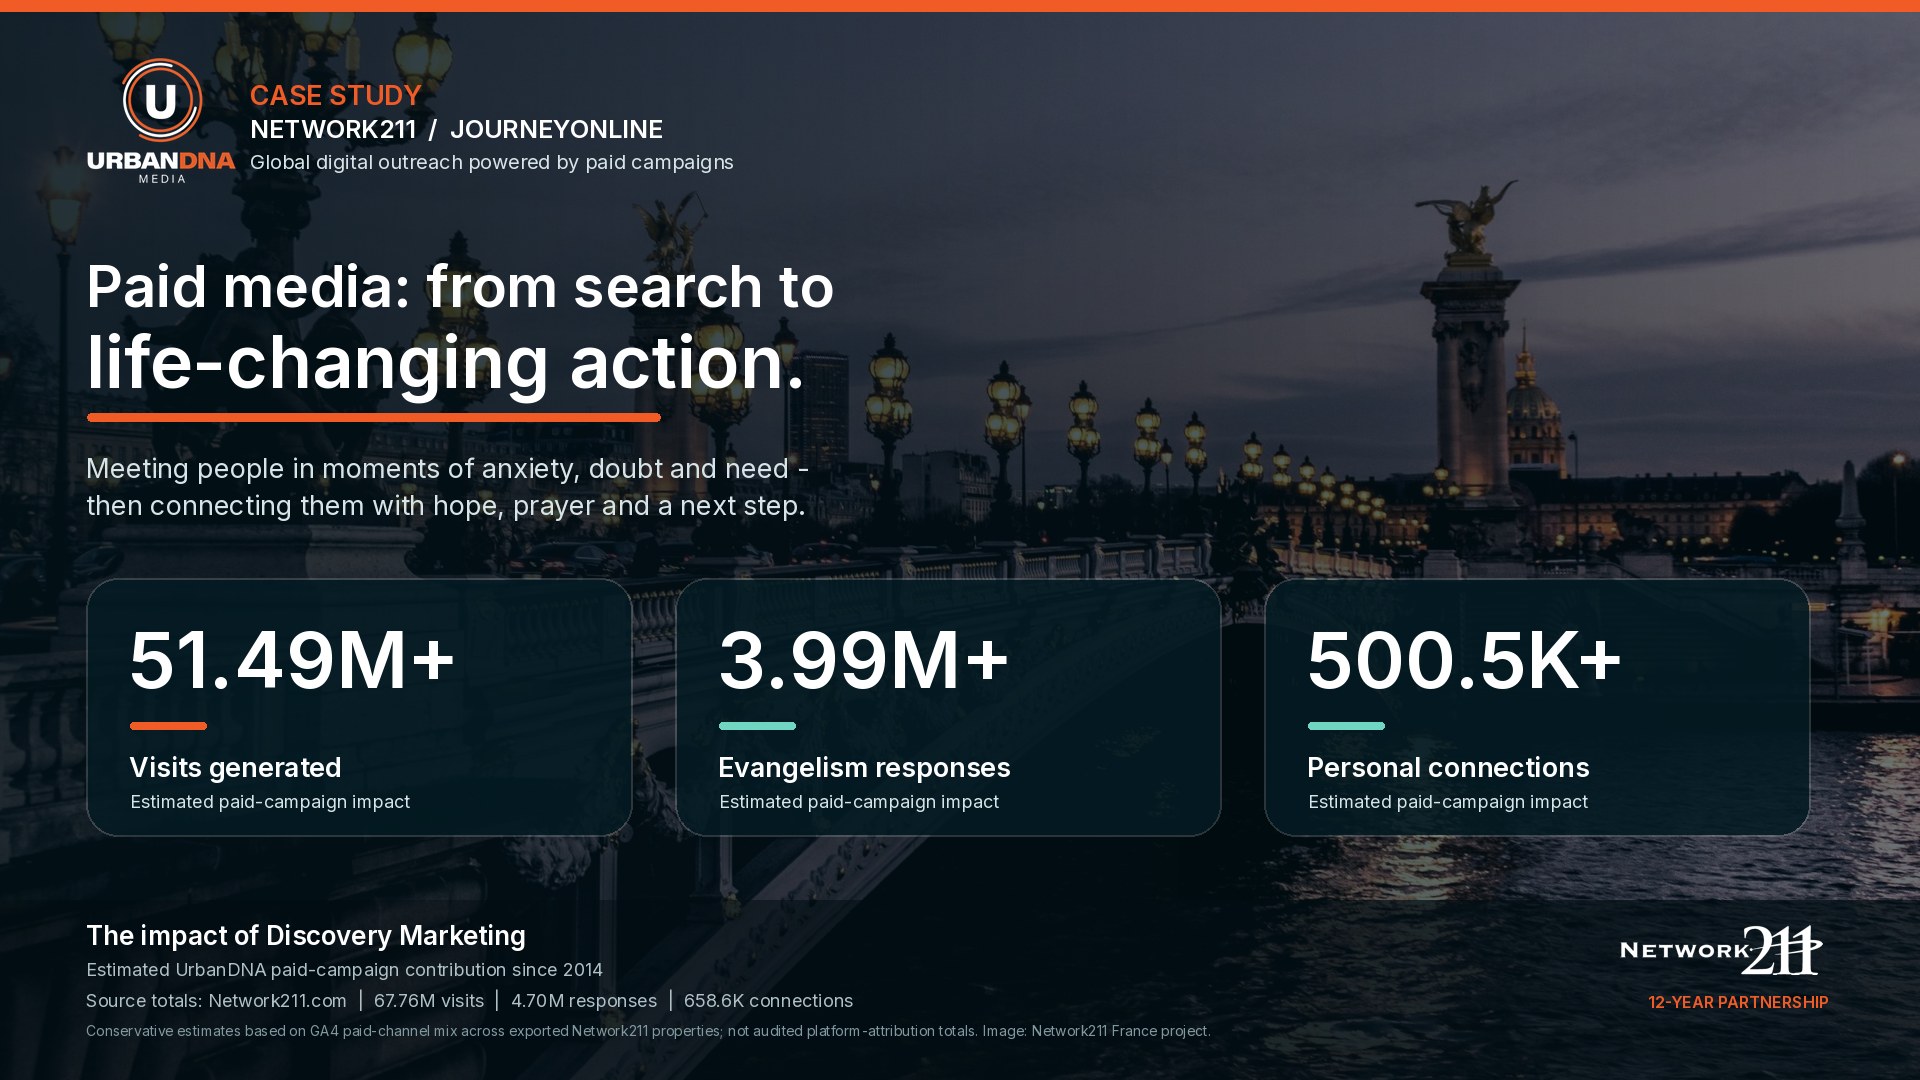The image size is (1920, 1080).
Task: Click the 'Evangelism responses' label
Action: 864,768
